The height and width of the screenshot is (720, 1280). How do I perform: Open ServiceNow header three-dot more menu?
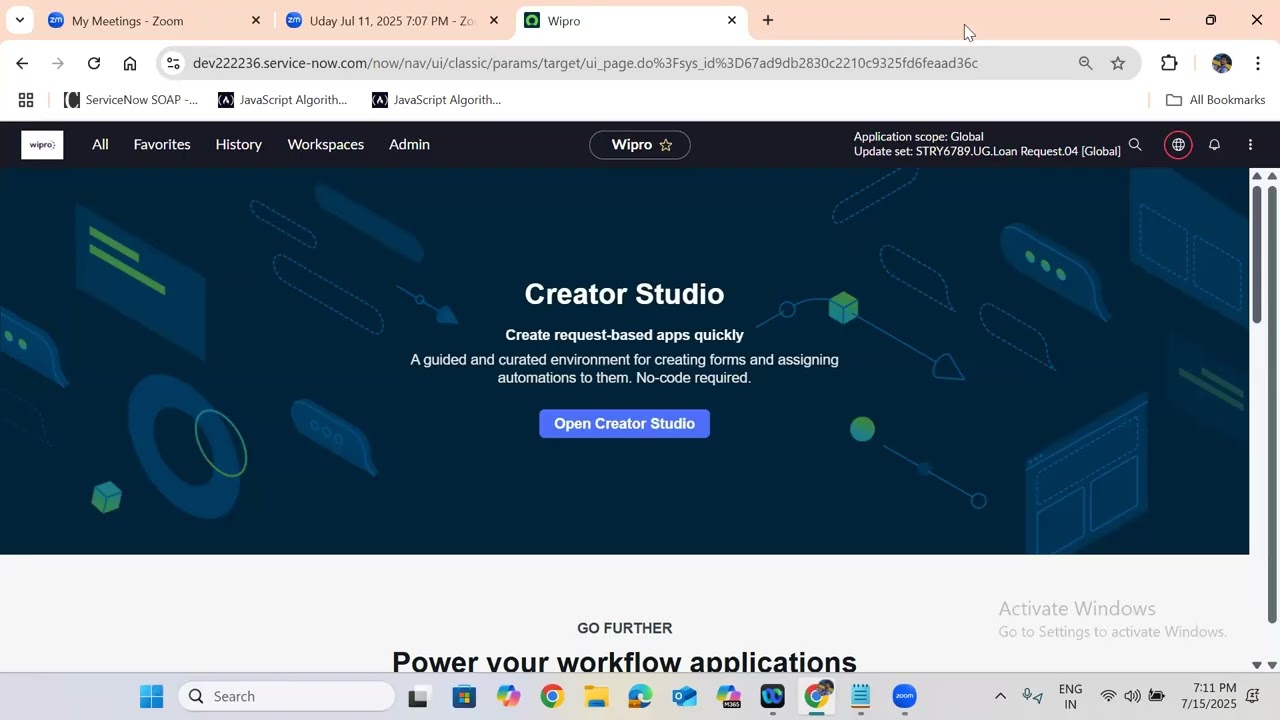click(x=1250, y=145)
